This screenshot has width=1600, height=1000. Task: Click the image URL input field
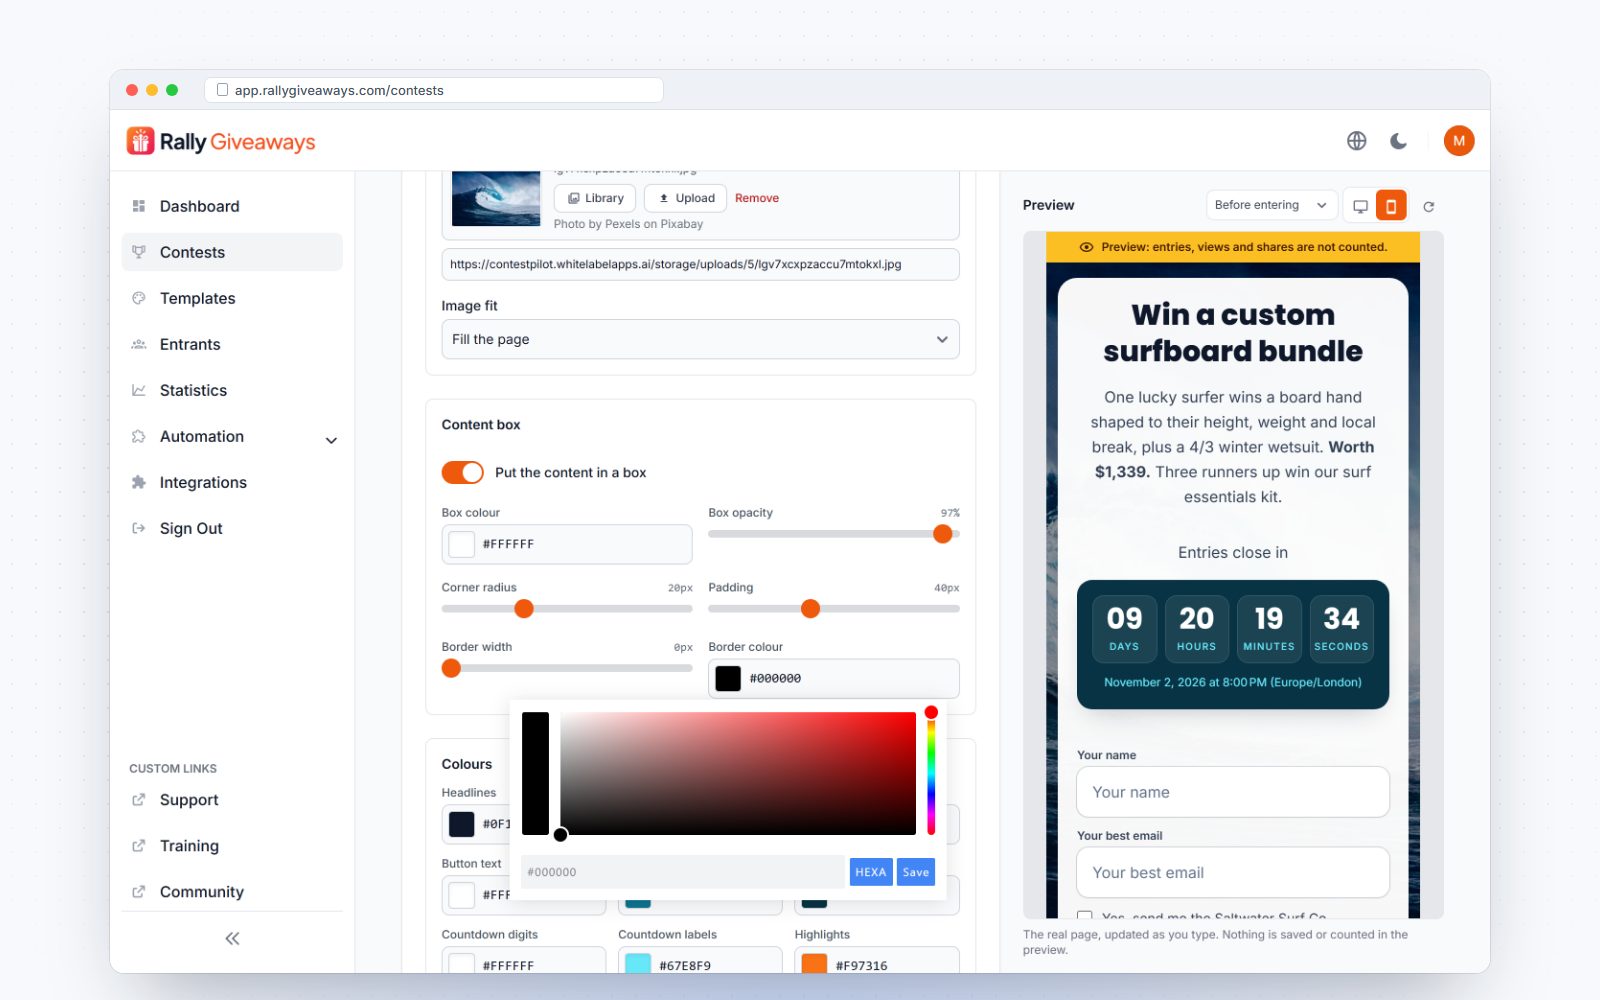coord(700,264)
